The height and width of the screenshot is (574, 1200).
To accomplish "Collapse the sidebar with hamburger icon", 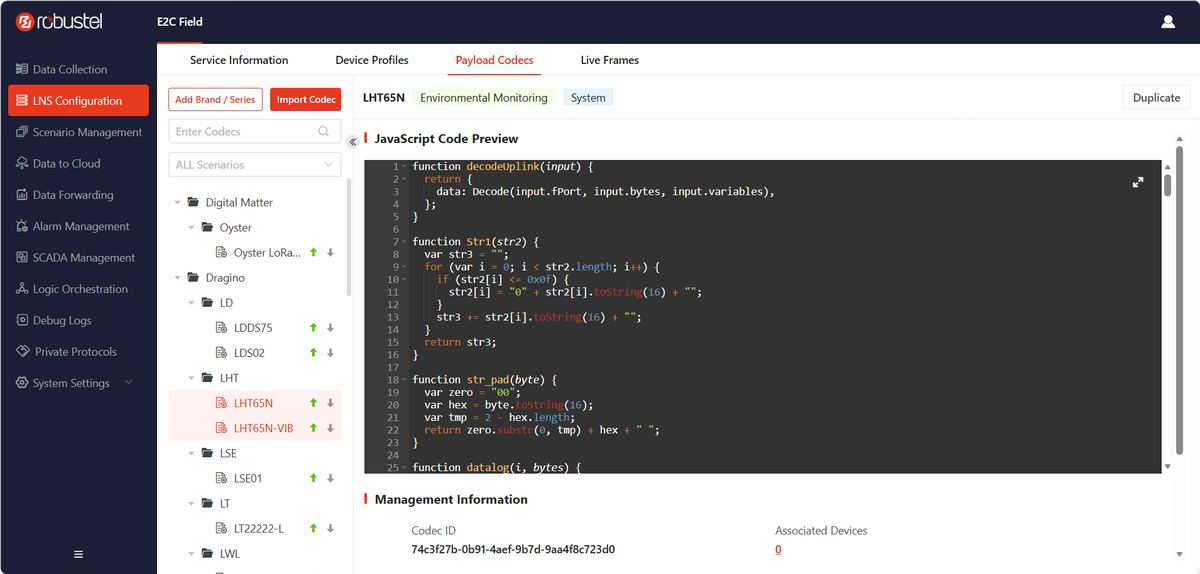I will point(78,554).
